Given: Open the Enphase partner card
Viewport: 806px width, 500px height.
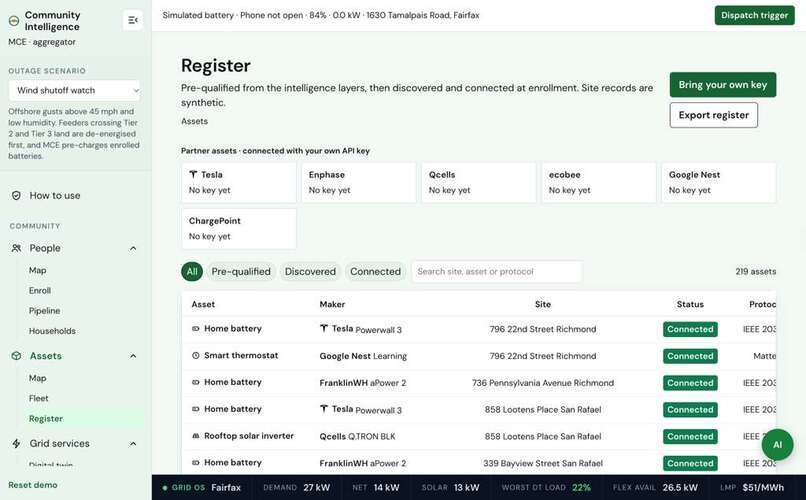Looking at the screenshot, I should tap(358, 182).
